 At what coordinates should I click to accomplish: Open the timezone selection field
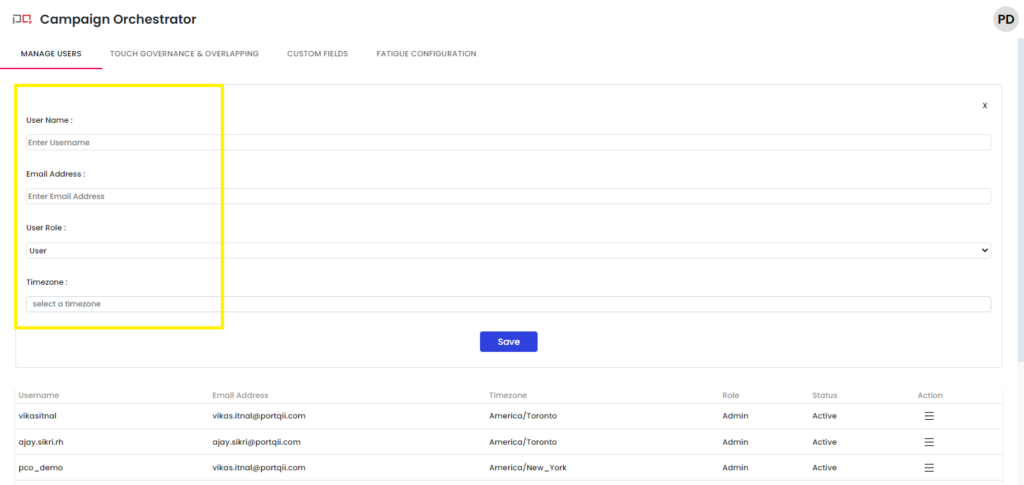coord(508,304)
